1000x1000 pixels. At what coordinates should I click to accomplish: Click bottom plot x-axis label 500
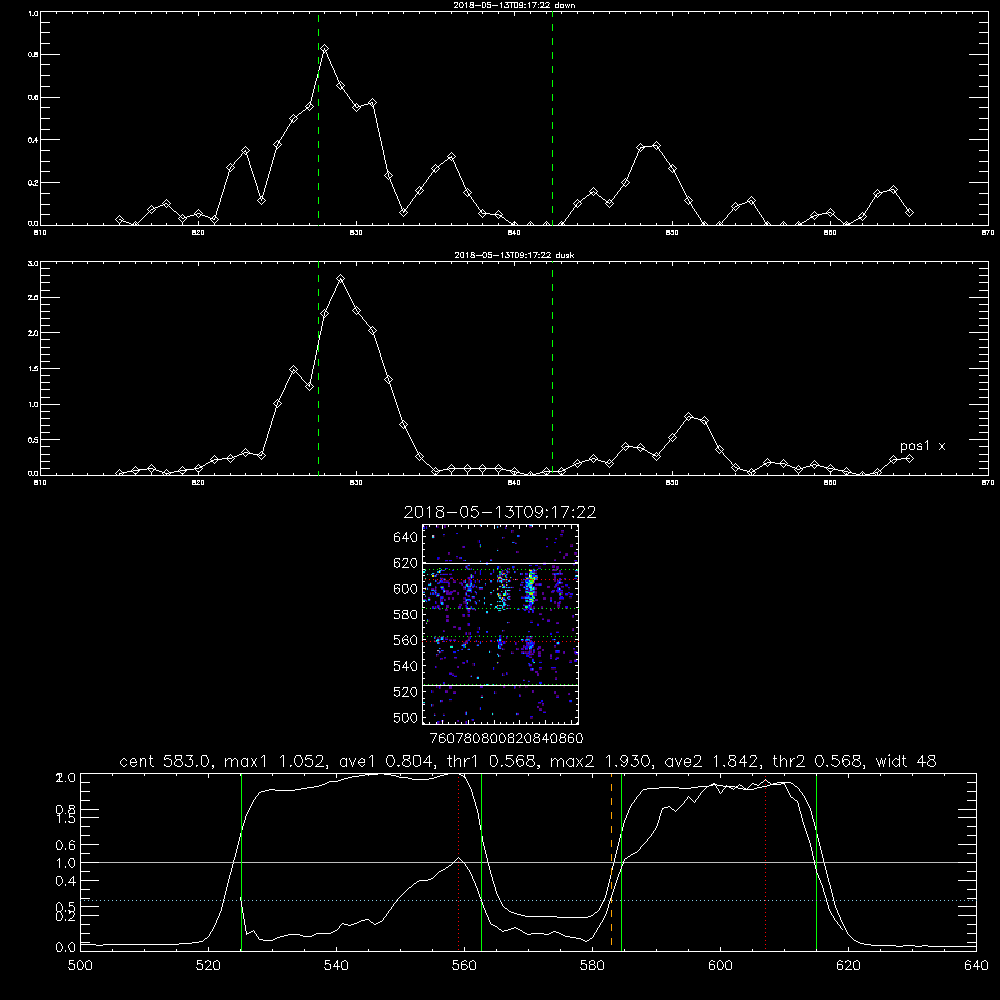(x=80, y=966)
